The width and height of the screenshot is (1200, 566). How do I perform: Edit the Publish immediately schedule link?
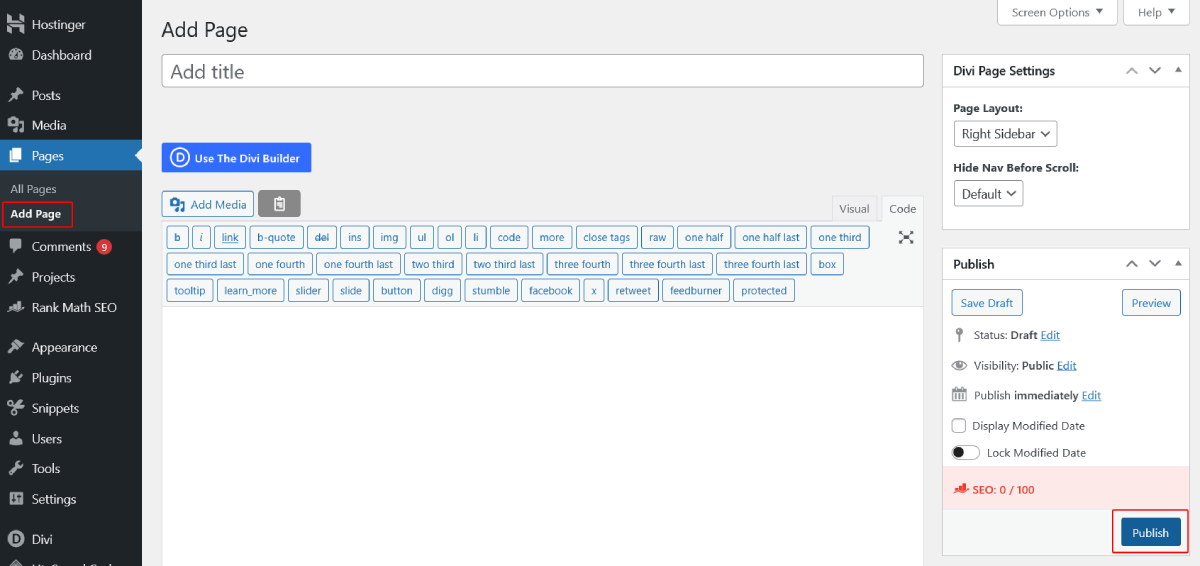[x=1091, y=395]
